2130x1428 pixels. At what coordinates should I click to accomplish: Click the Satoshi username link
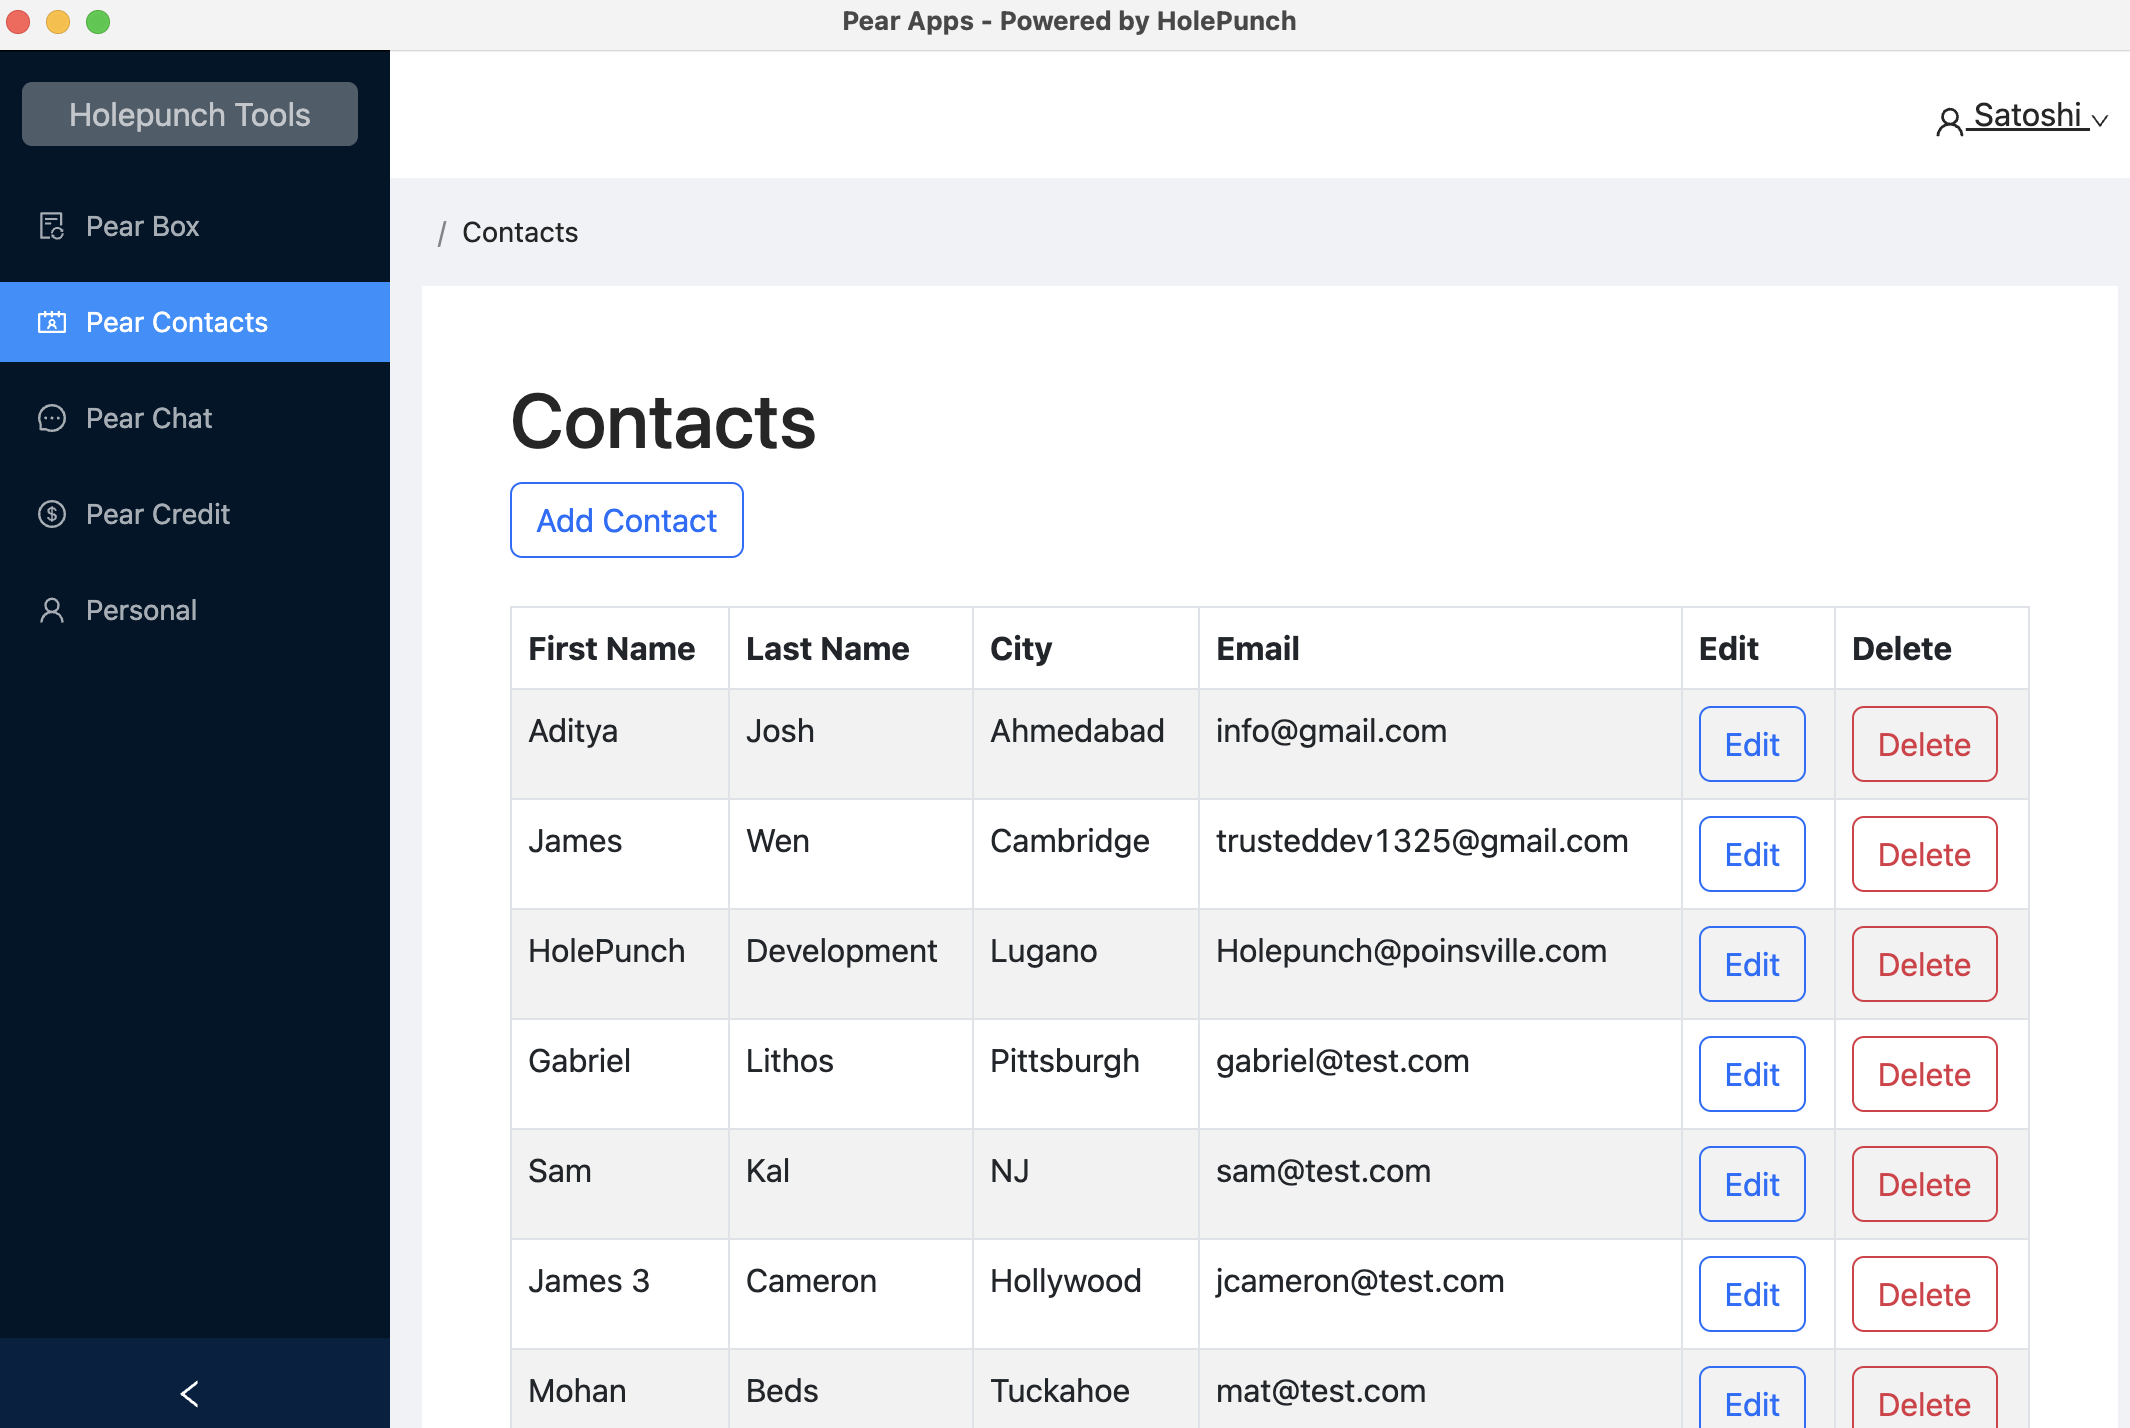pyautogui.click(x=2028, y=115)
